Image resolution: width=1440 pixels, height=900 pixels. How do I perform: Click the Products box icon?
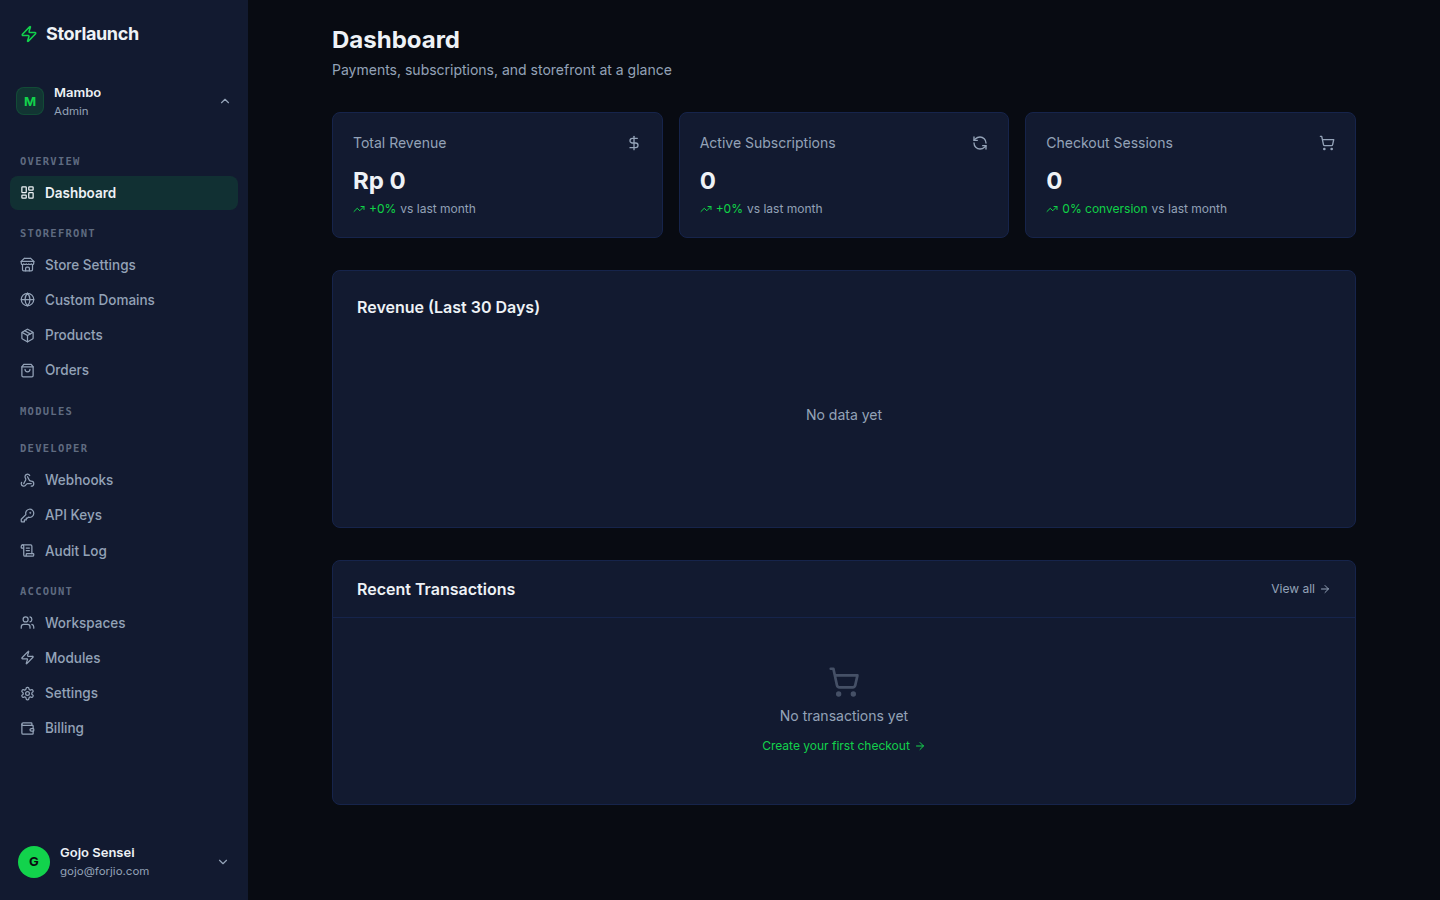tap(27, 335)
